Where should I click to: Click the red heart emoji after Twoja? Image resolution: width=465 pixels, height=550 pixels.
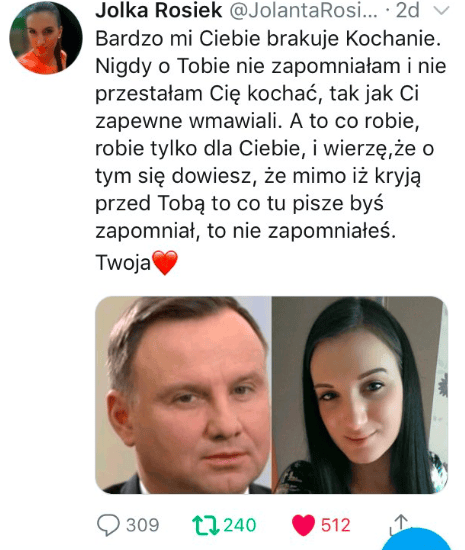pos(165,262)
